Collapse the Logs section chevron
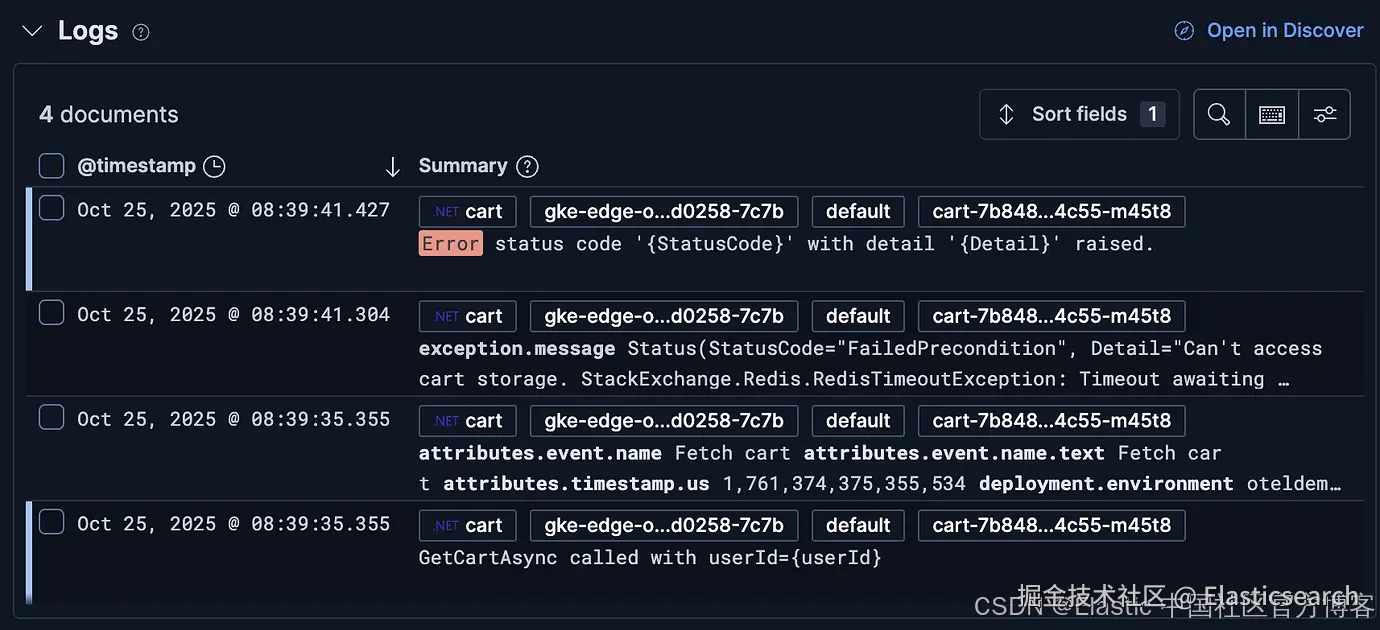1380x630 pixels. (x=32, y=31)
